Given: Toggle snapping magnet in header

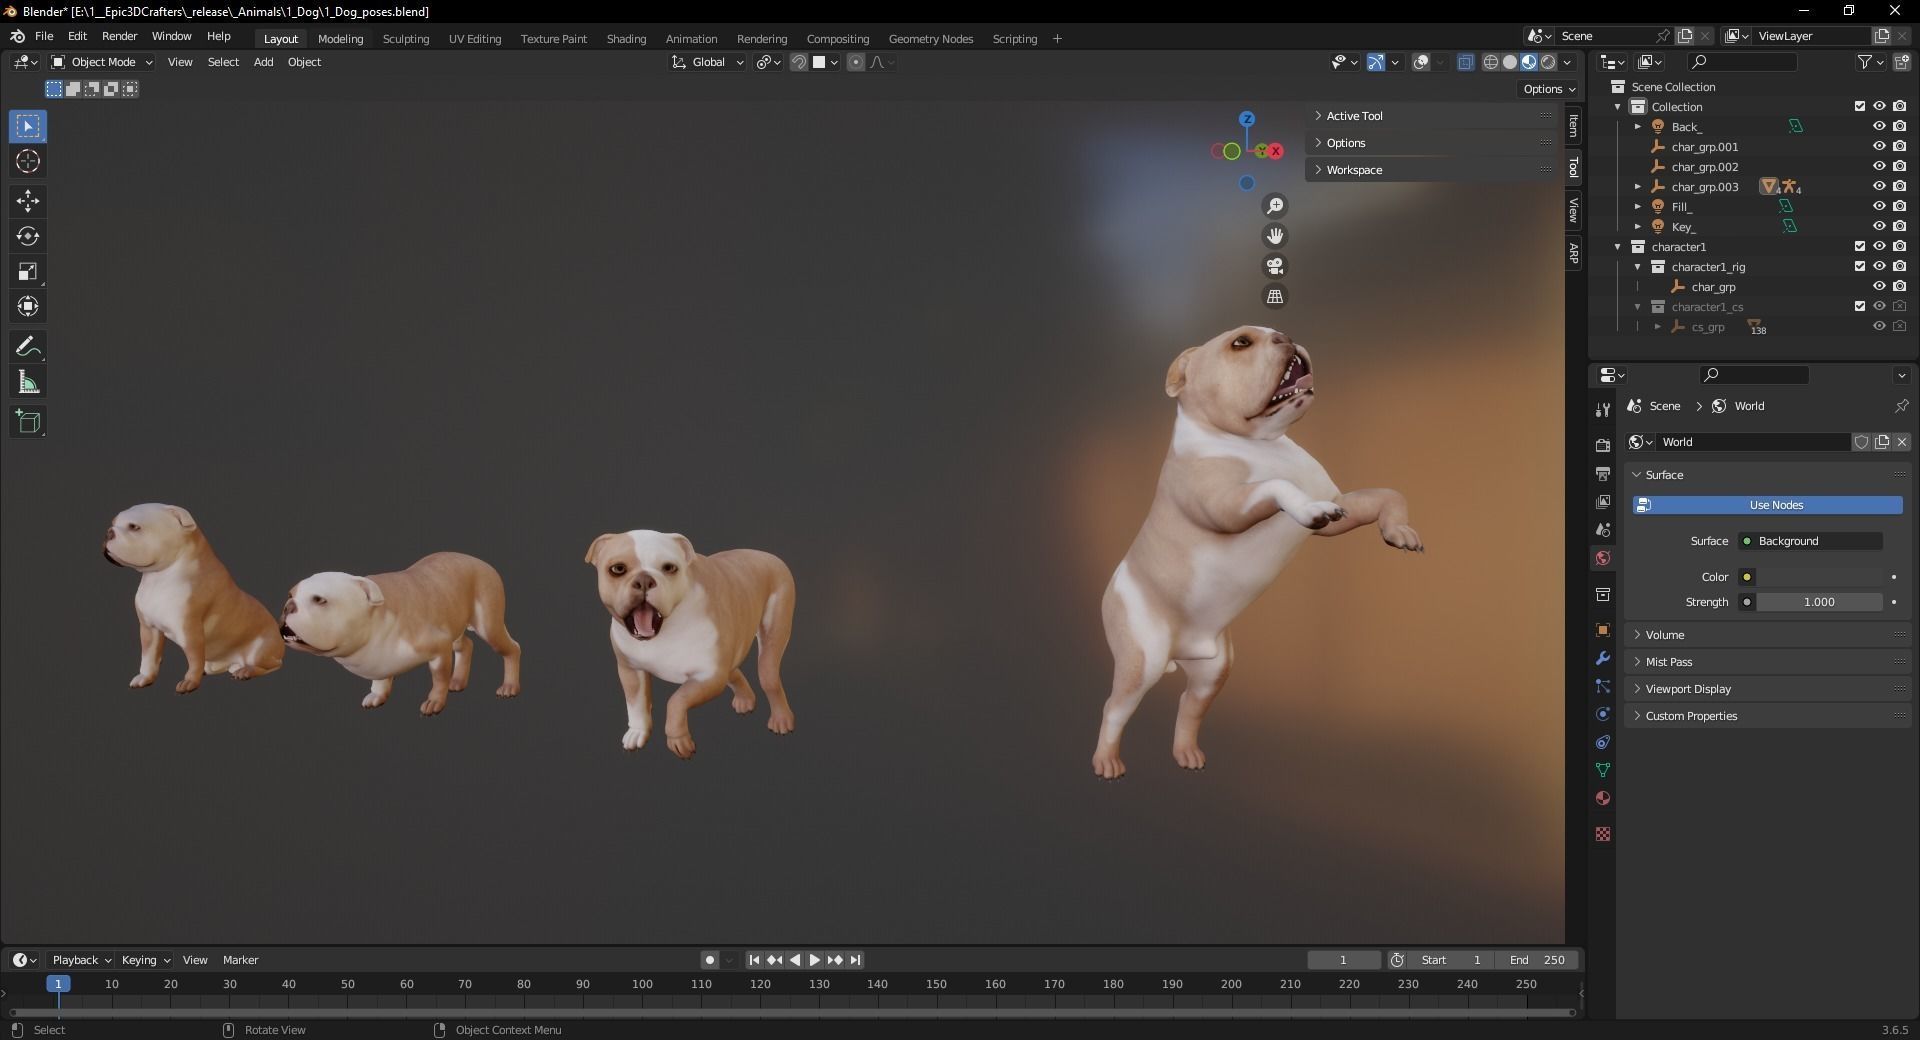Looking at the screenshot, I should click(799, 62).
